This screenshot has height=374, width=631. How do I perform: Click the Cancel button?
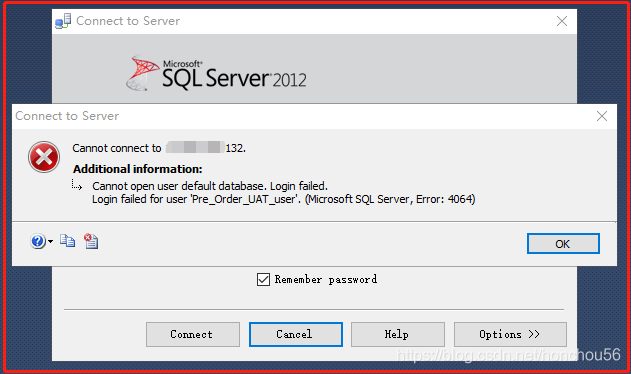[296, 334]
